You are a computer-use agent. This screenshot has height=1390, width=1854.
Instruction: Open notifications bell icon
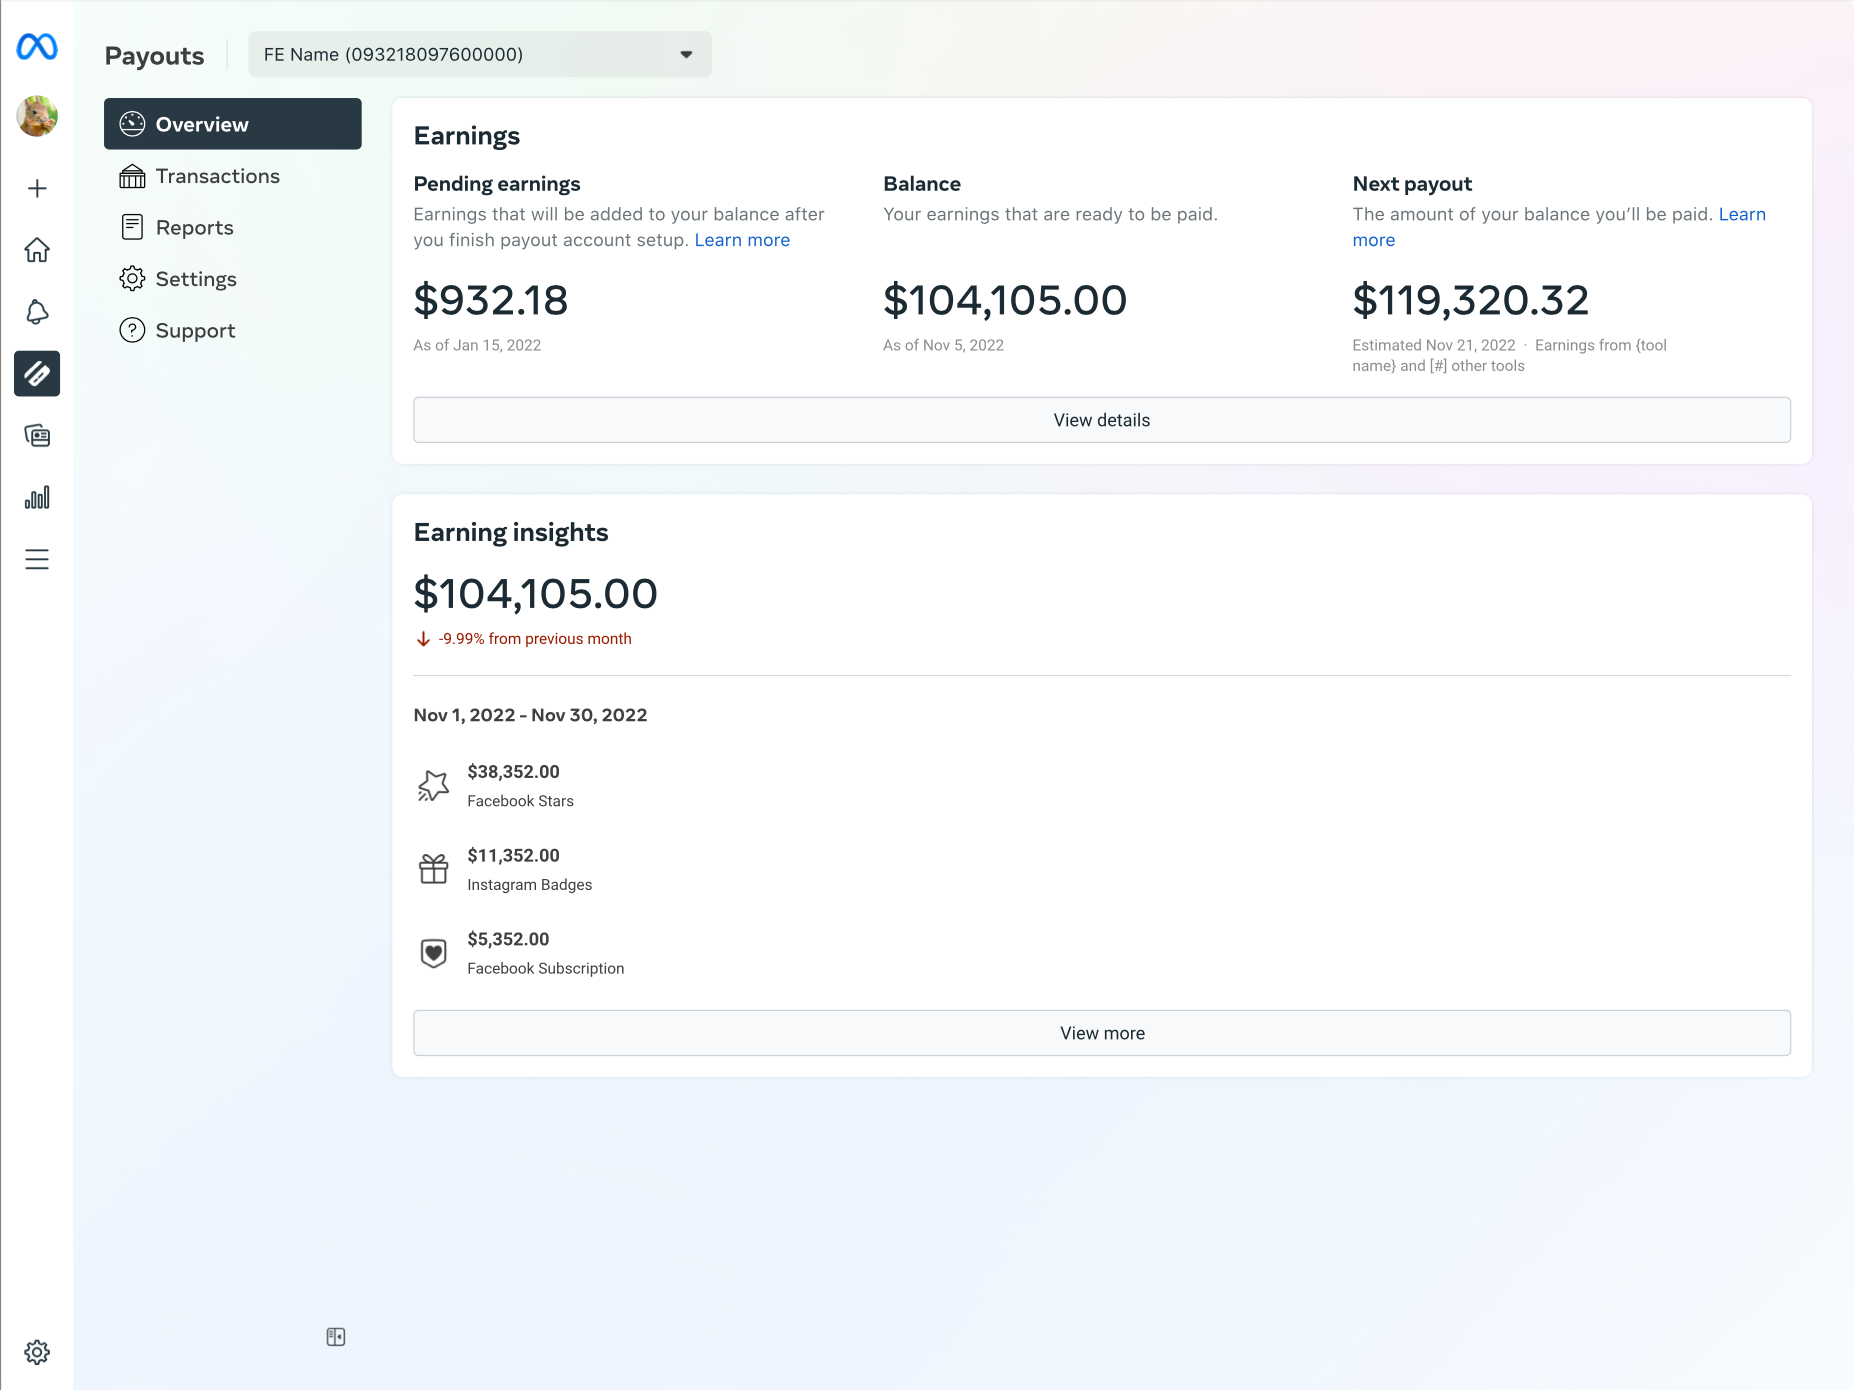[x=37, y=312]
